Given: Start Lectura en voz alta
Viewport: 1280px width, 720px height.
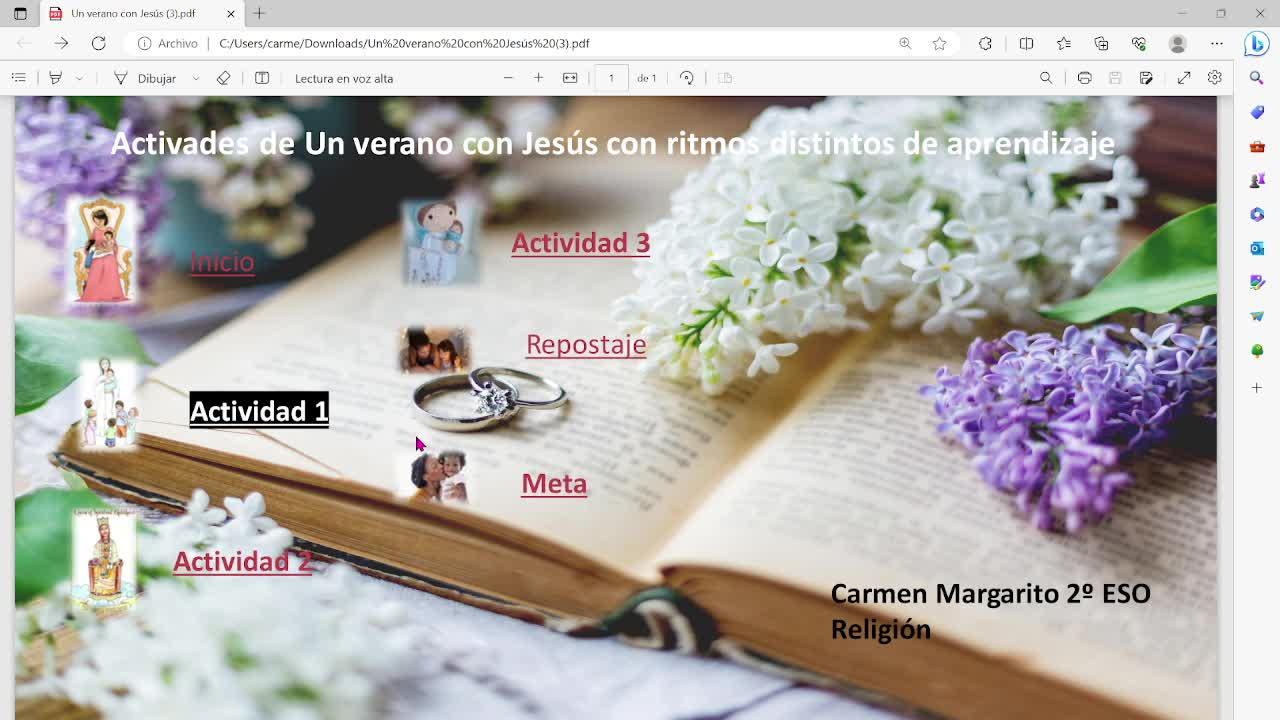Looking at the screenshot, I should click(x=344, y=78).
